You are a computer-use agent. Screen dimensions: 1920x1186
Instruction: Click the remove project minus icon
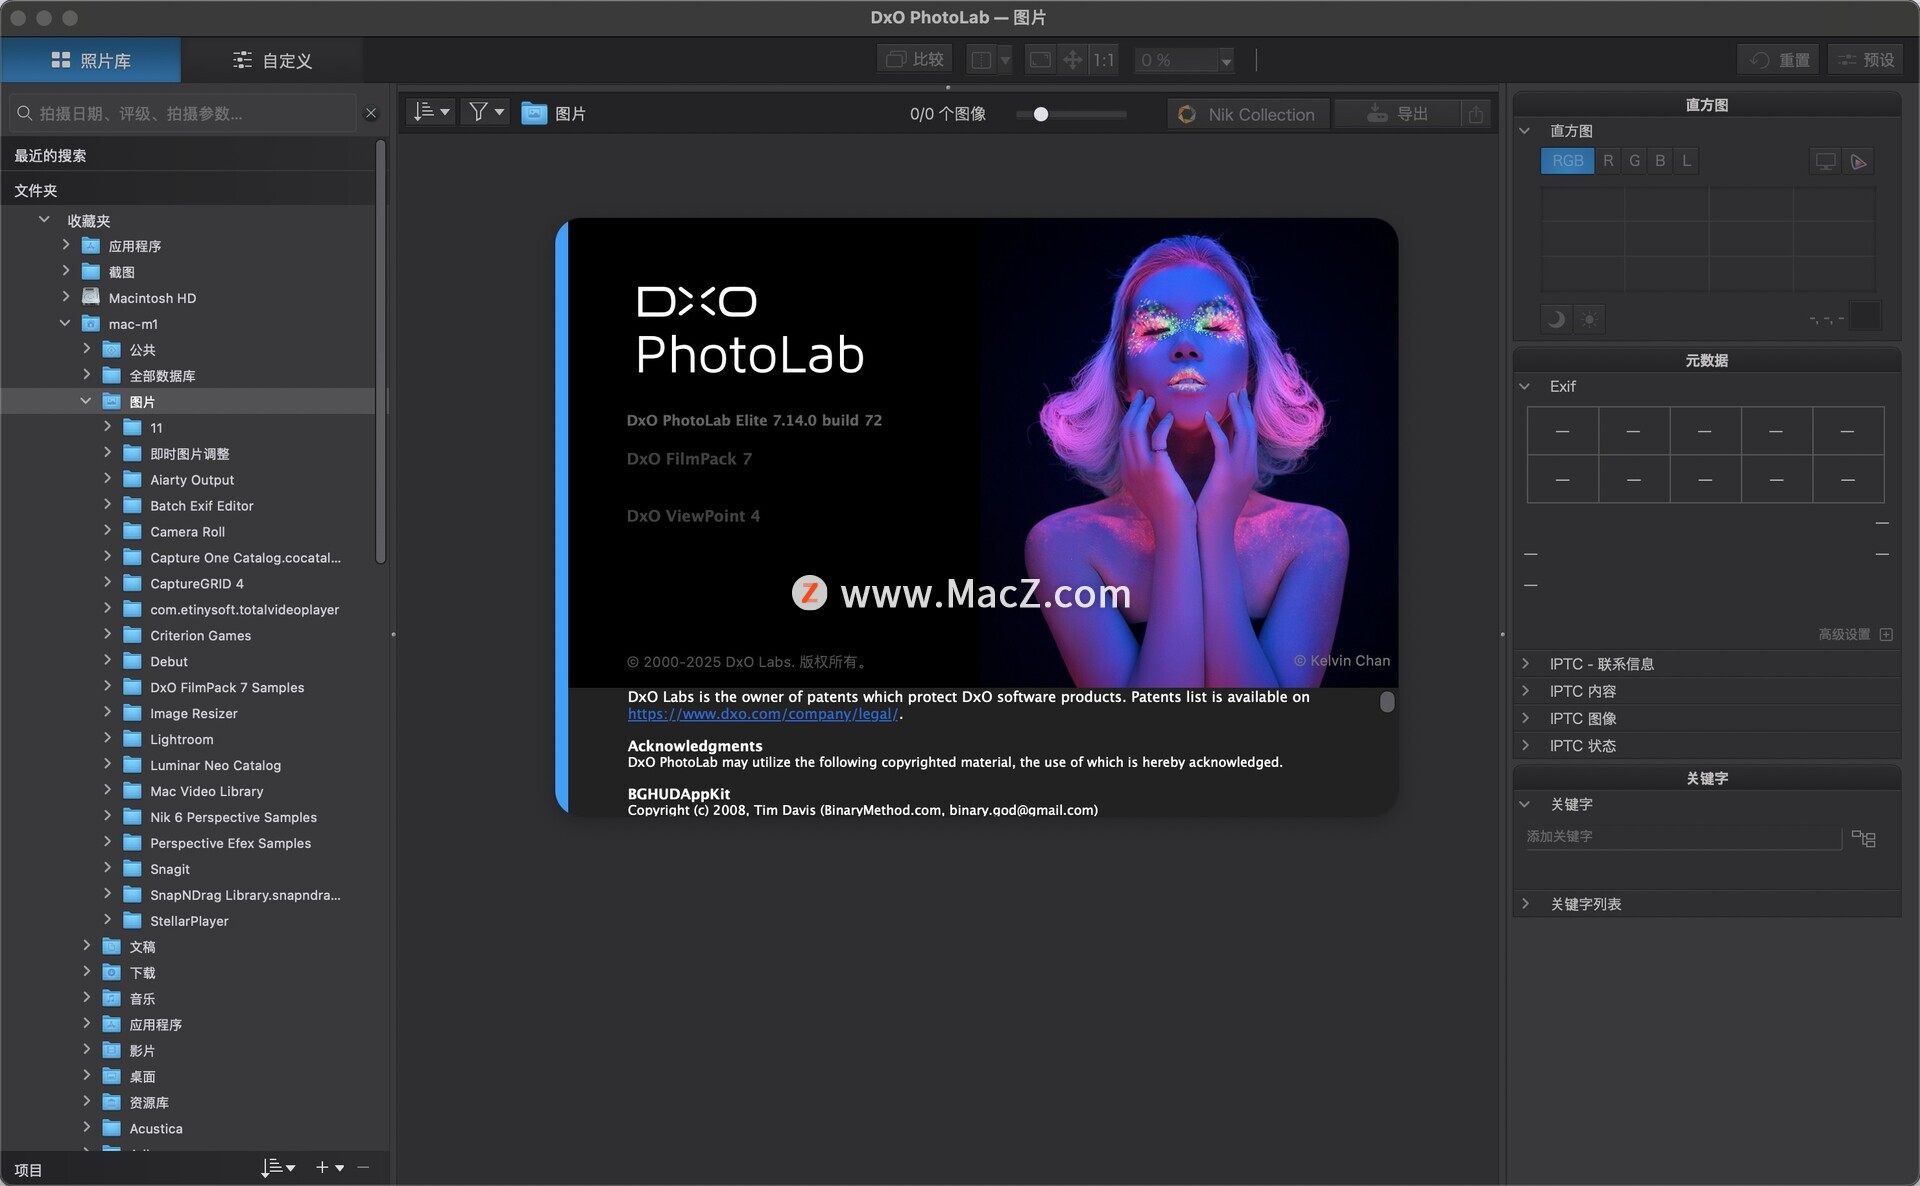pyautogui.click(x=363, y=1167)
